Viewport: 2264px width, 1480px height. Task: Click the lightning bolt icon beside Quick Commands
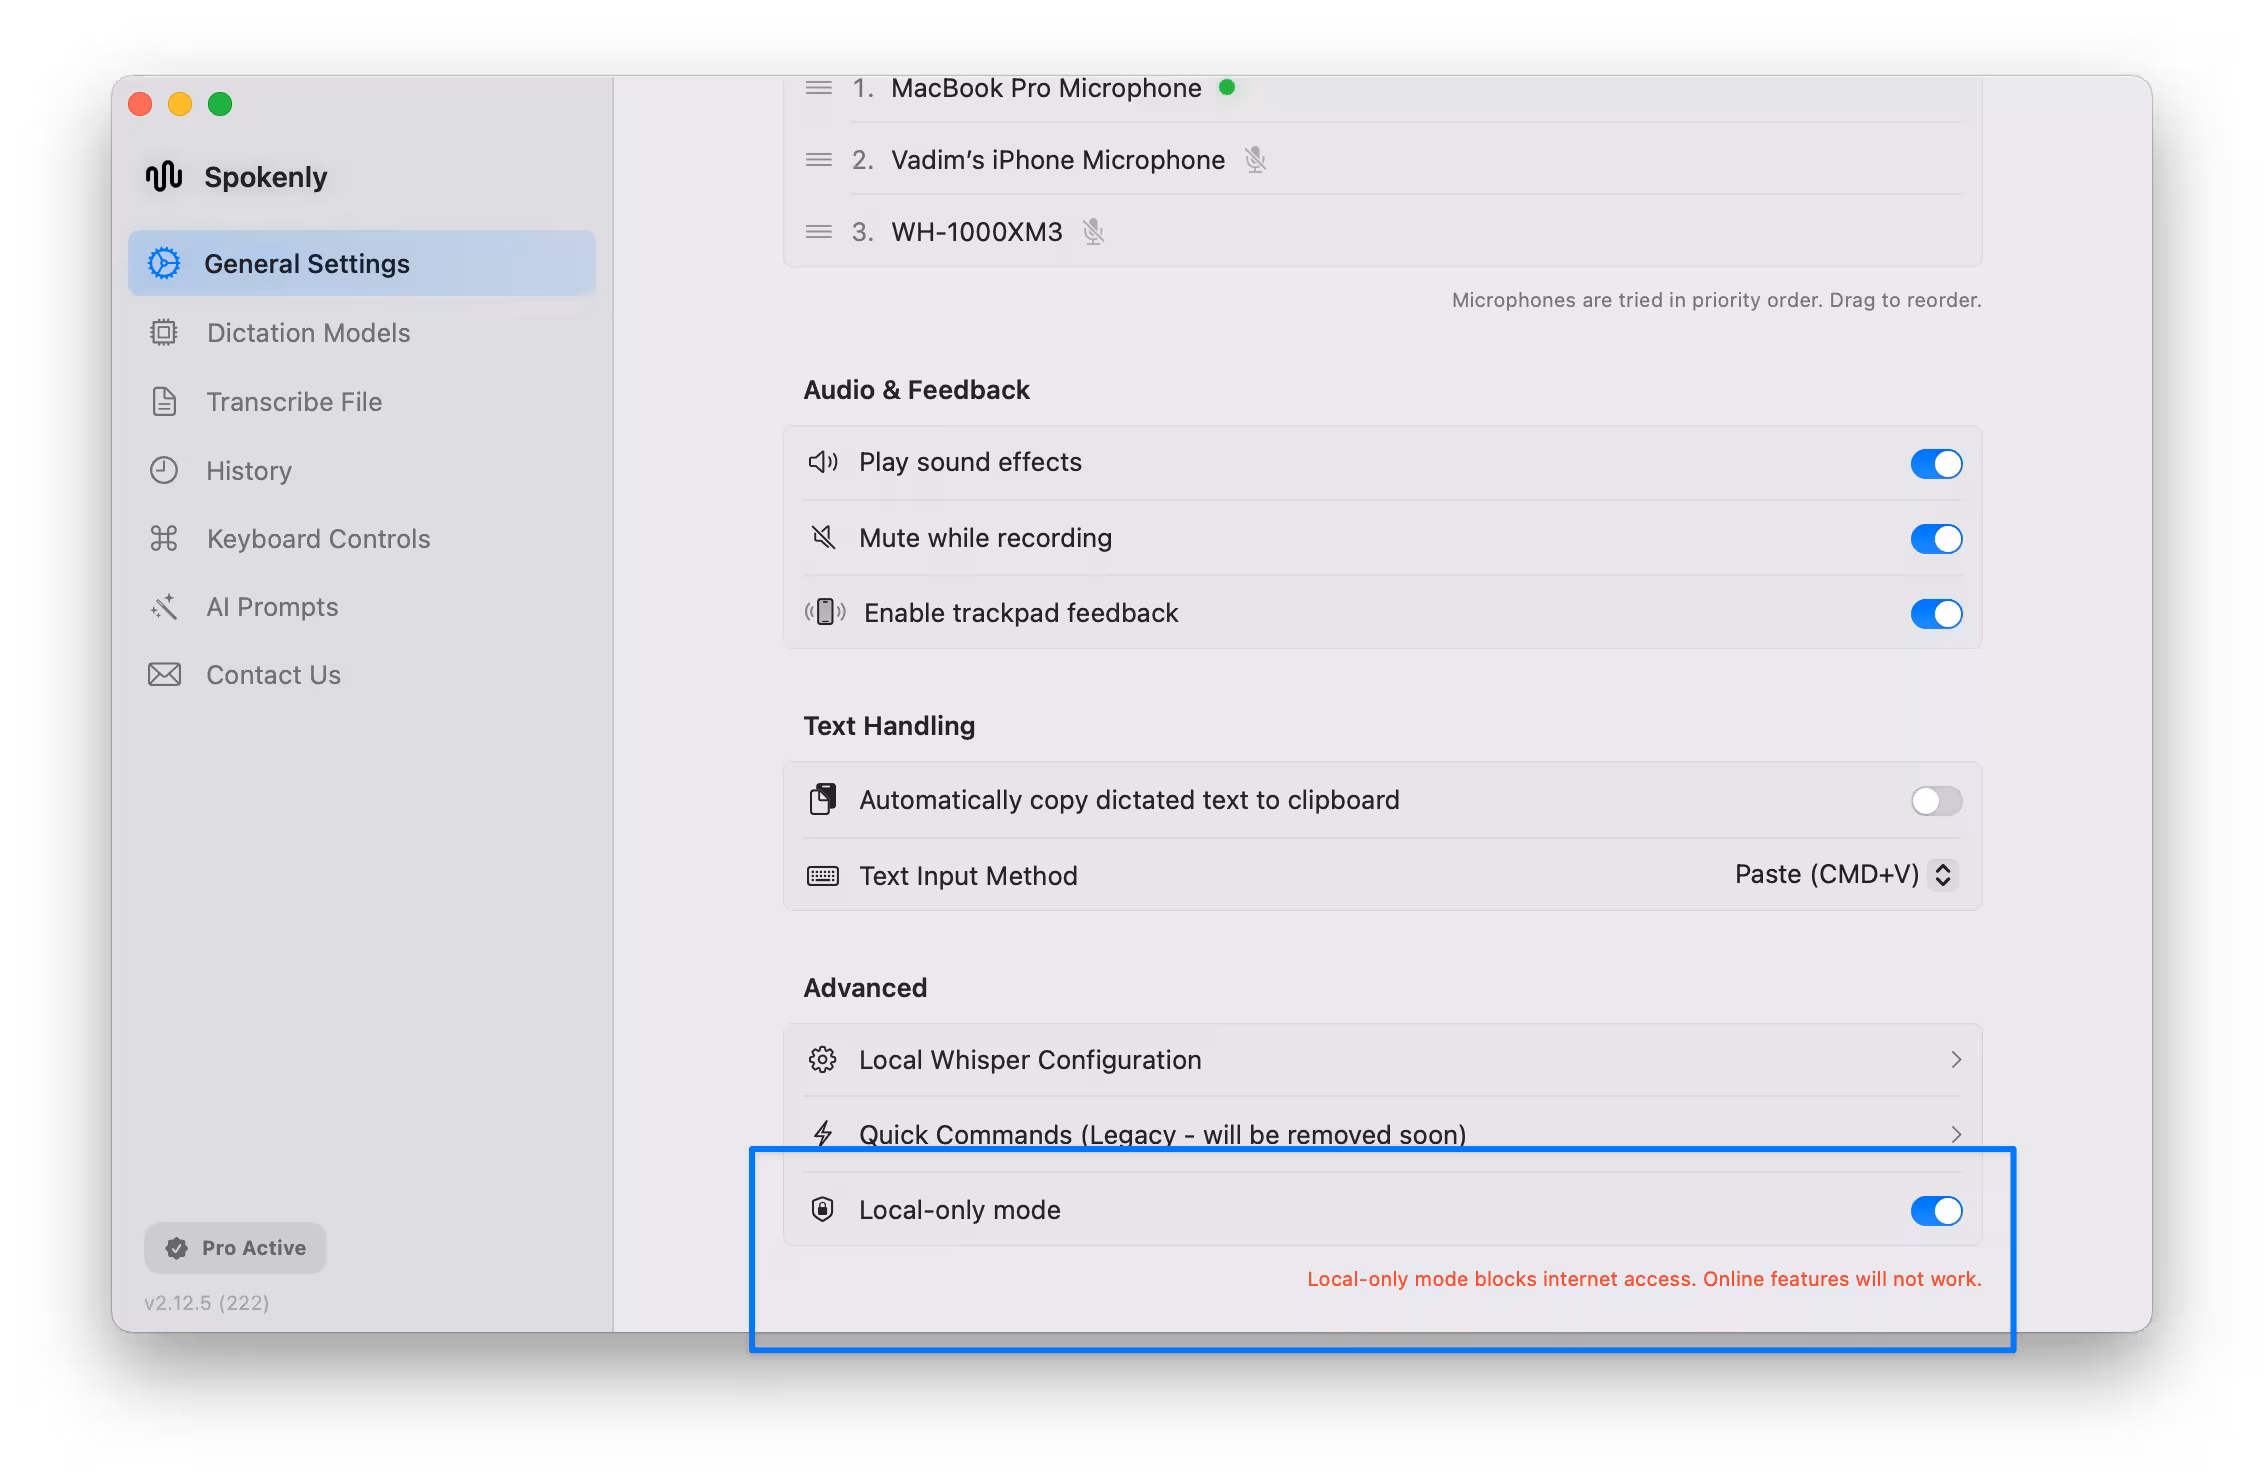point(823,1134)
